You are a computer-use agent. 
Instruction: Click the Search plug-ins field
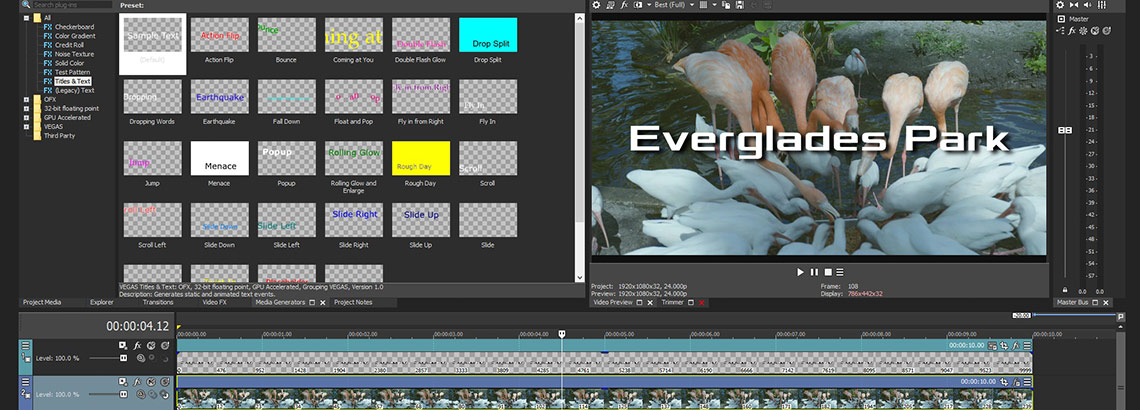[71, 4]
